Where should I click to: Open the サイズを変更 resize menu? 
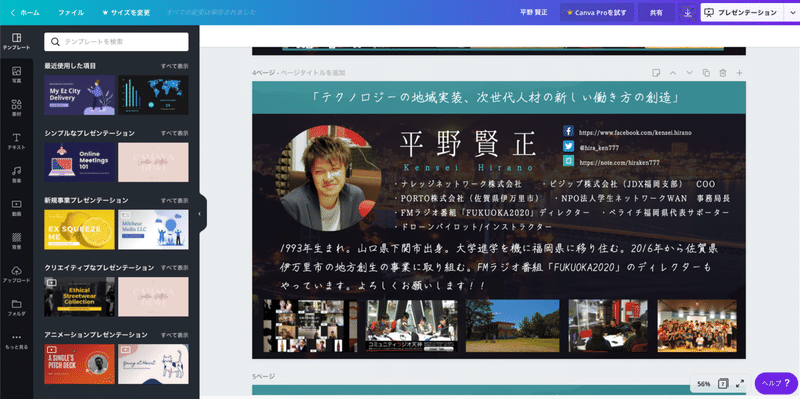126,13
